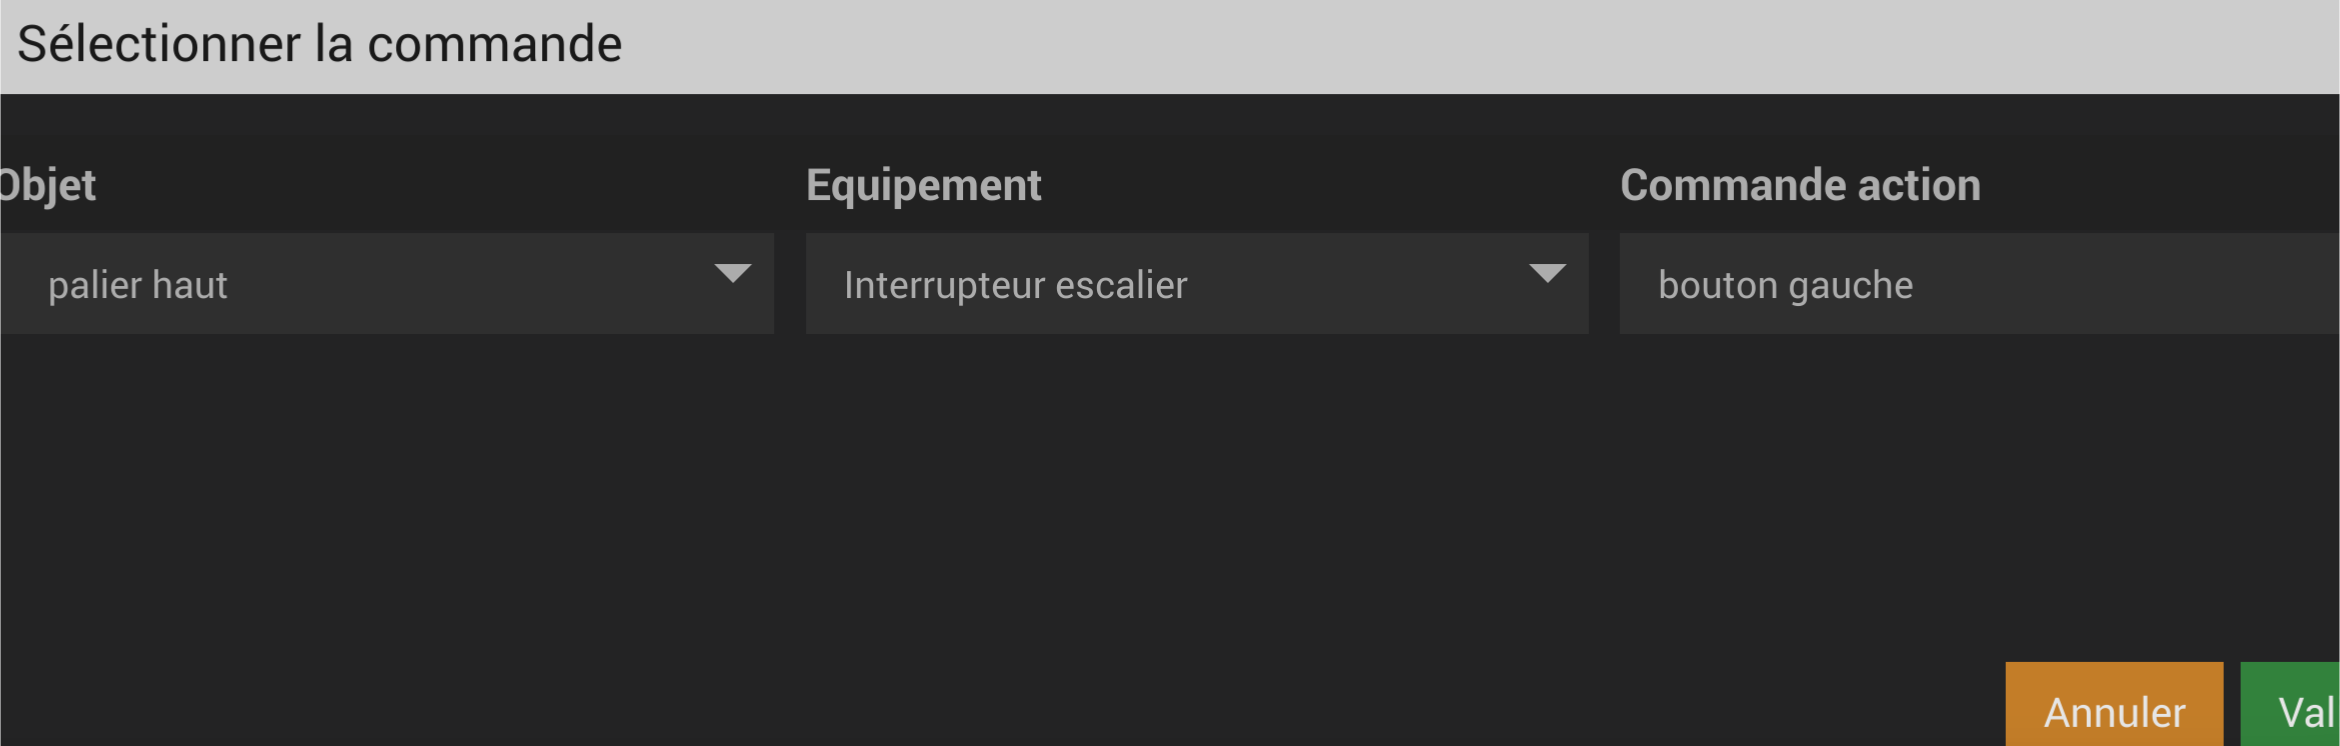
Task: Click the word "escalier" in the equipment field
Action: click(x=1121, y=286)
